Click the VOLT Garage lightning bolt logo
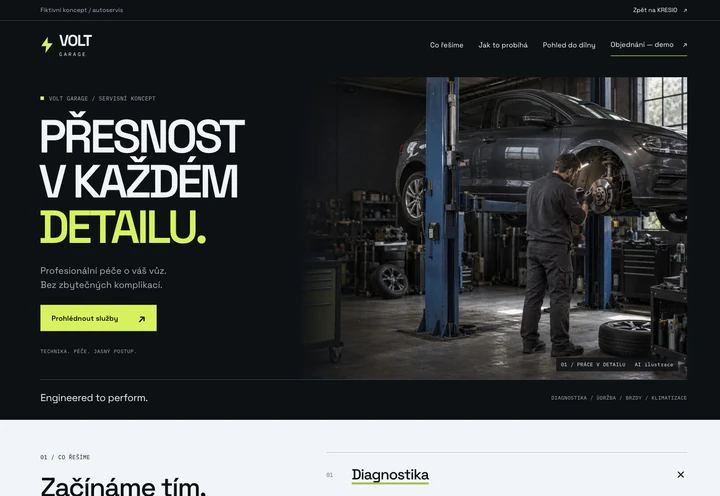Screen dimensions: 720x496 [x=46, y=45]
